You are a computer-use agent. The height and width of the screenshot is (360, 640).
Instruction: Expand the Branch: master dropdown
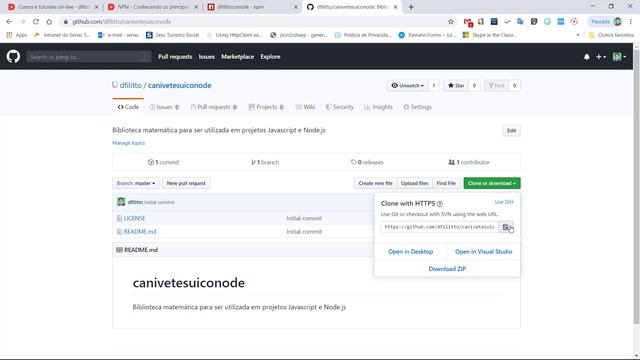(x=136, y=183)
